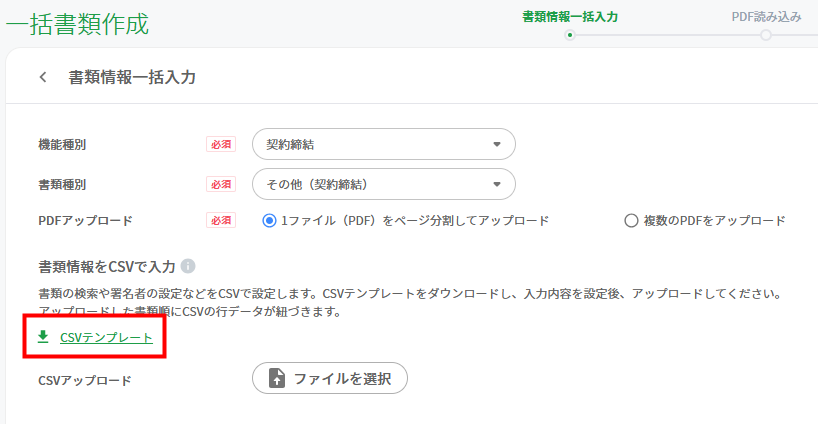The height and width of the screenshot is (424, 818).
Task: Select 1ファイル（PDF）をページ分割してアップロード radio option
Action: [269, 221]
